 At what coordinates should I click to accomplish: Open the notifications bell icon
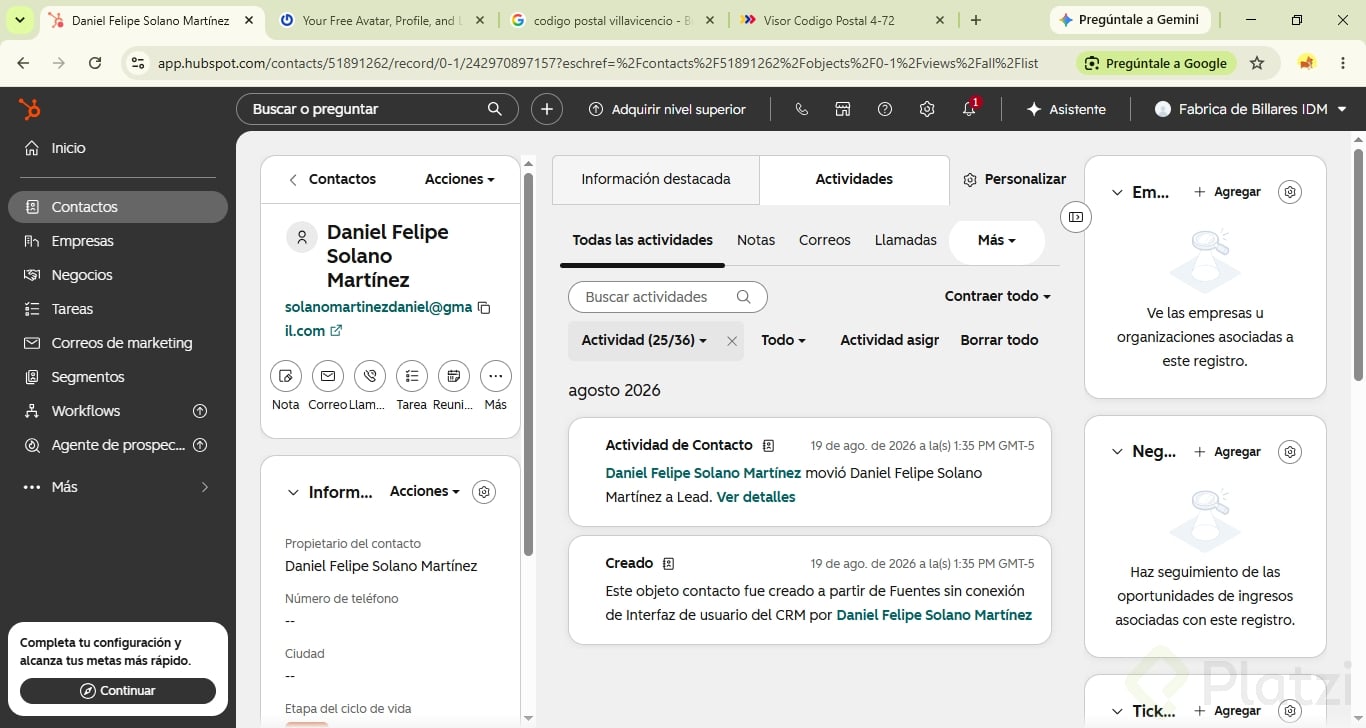click(x=969, y=109)
